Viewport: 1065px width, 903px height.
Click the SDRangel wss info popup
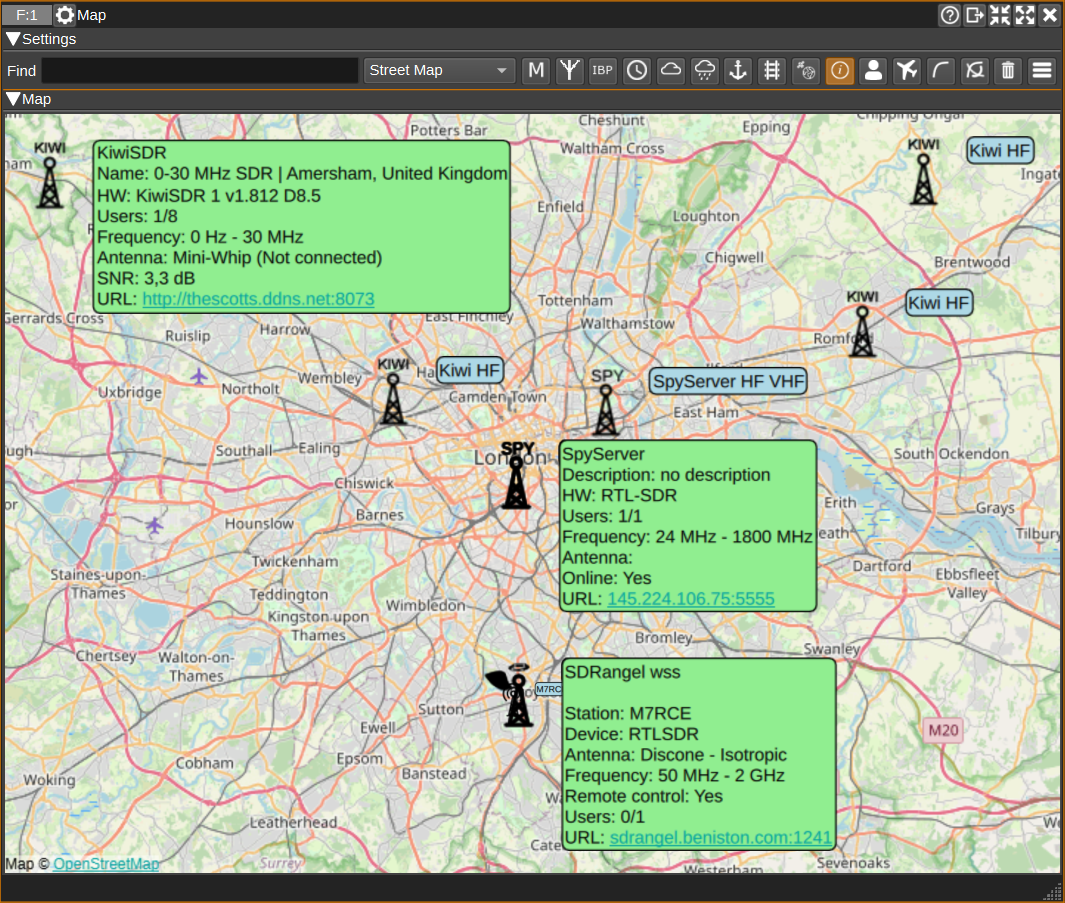coord(699,754)
